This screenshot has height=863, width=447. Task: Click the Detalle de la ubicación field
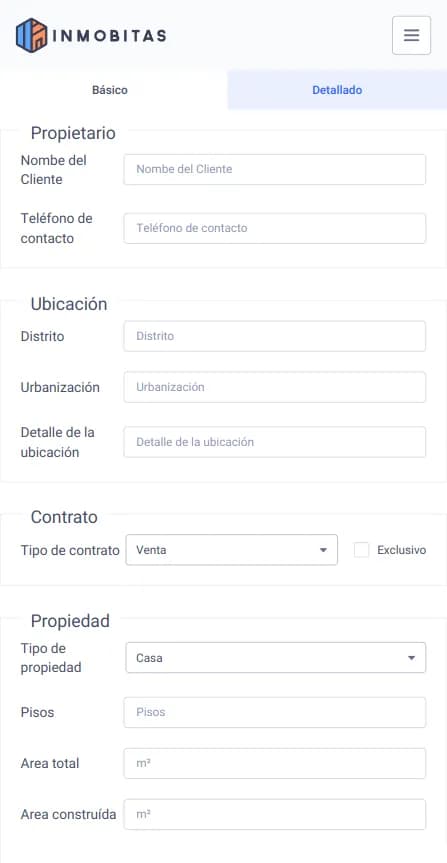(x=275, y=442)
